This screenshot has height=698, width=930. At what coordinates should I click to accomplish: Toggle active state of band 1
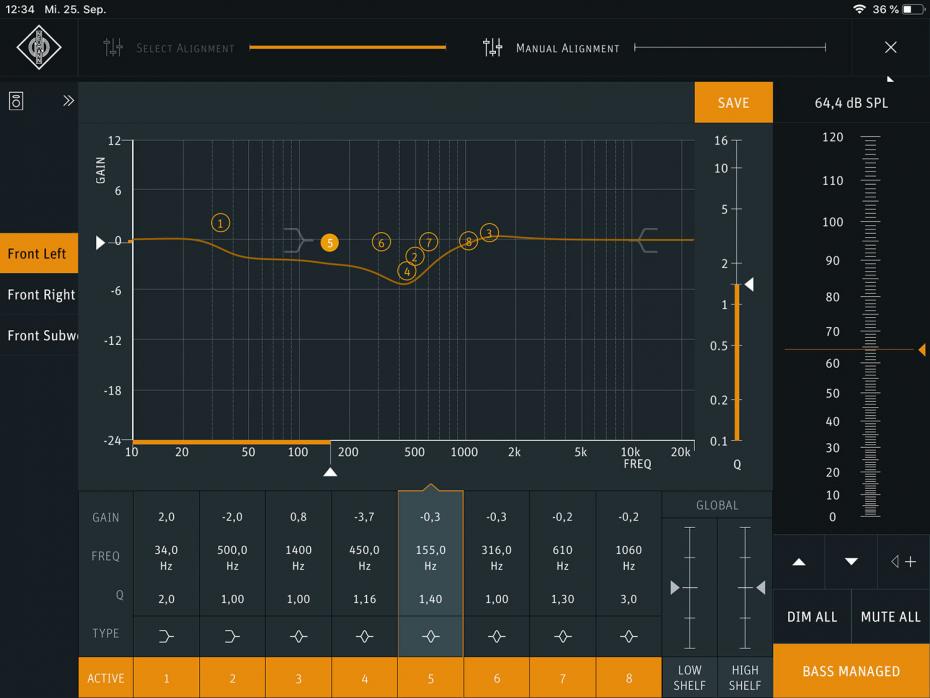pyautogui.click(x=166, y=678)
